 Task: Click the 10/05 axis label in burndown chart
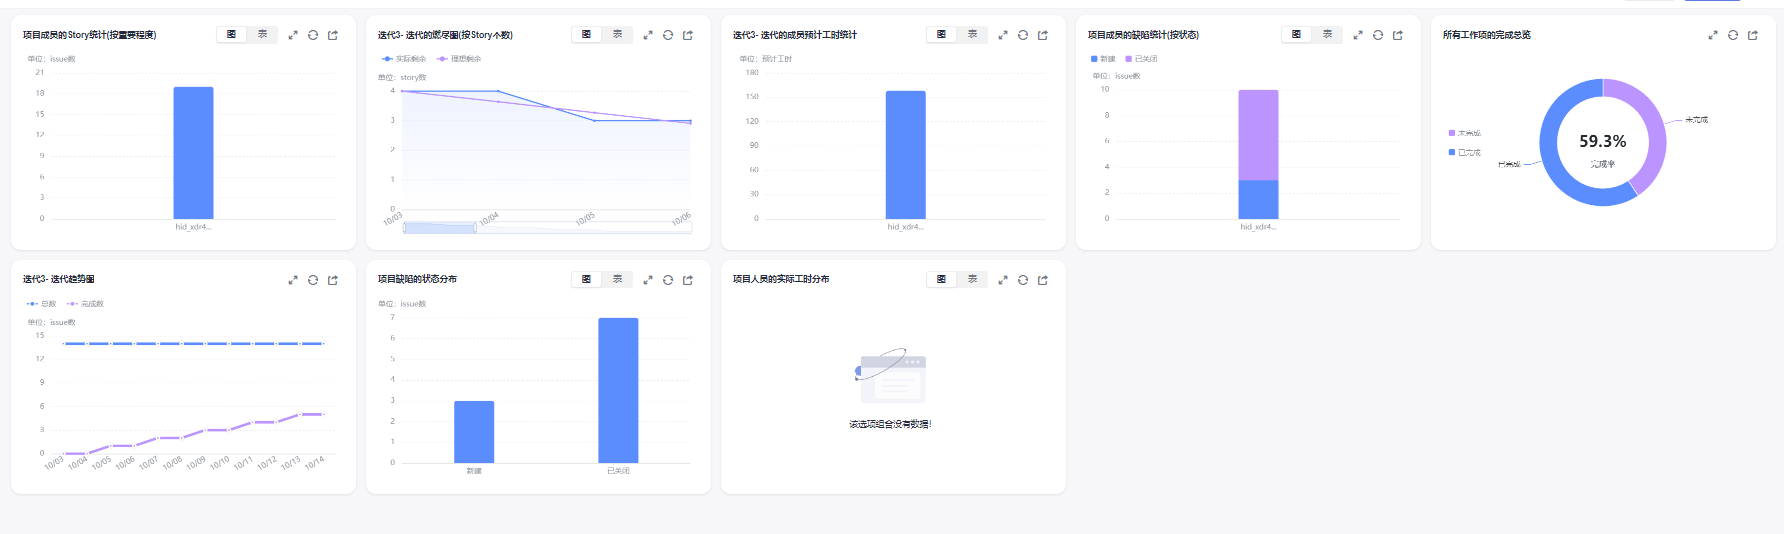[x=585, y=218]
